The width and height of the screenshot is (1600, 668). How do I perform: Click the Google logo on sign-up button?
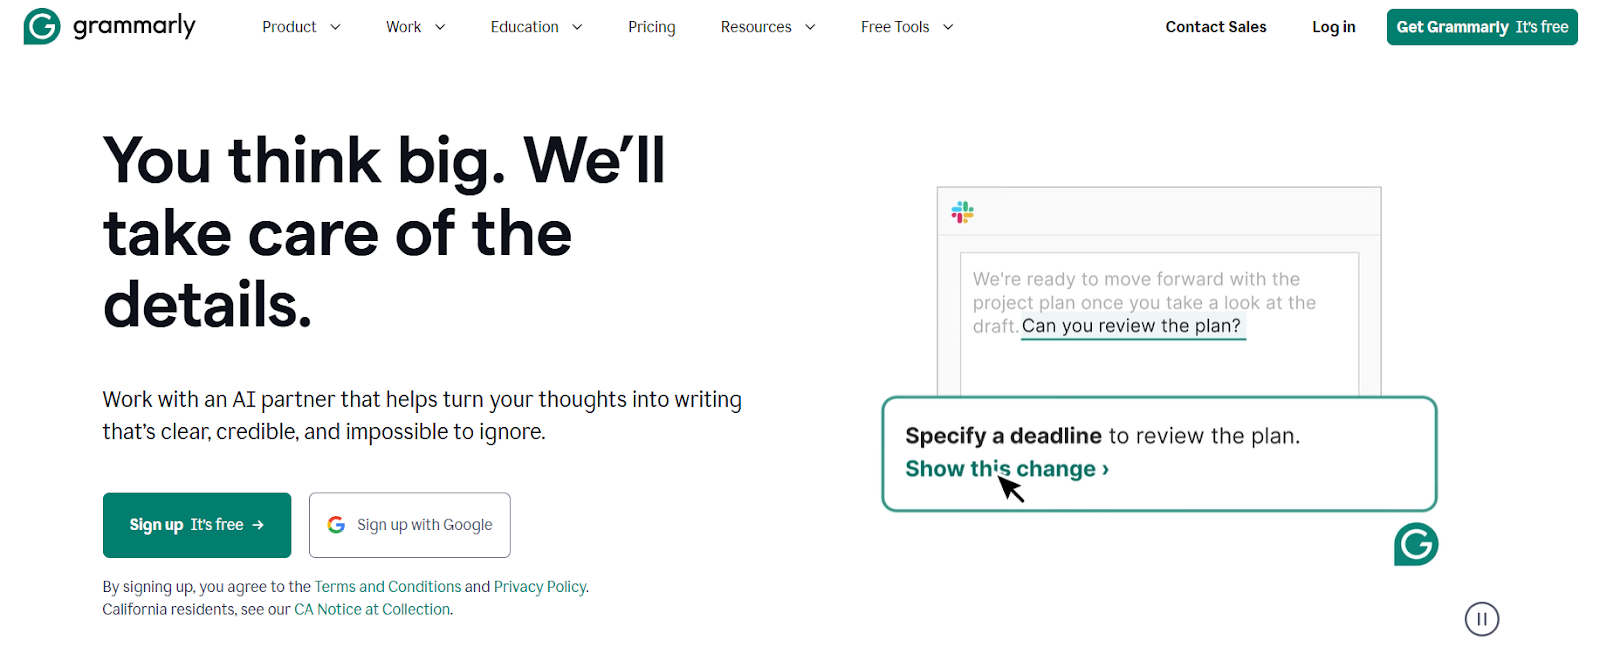tap(336, 525)
